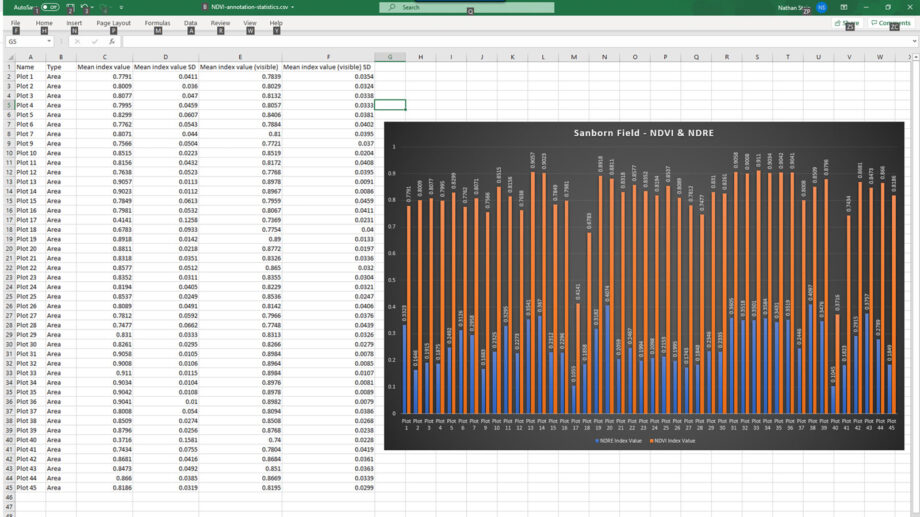920x517 pixels.
Task: Click cell with value 0.9057
Action: tap(104, 181)
